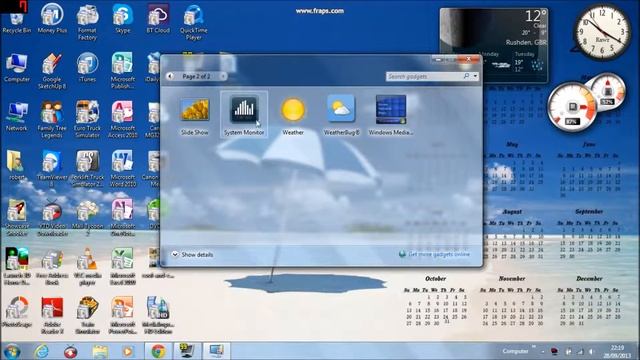The height and width of the screenshot is (360, 640).
Task: Select the Microsoft Access 2010 shortcut
Action: click(x=122, y=120)
